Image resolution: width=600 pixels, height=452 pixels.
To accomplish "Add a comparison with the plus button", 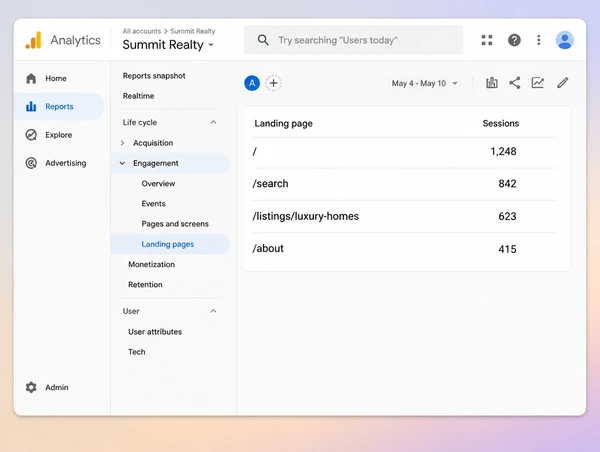I will tap(273, 83).
